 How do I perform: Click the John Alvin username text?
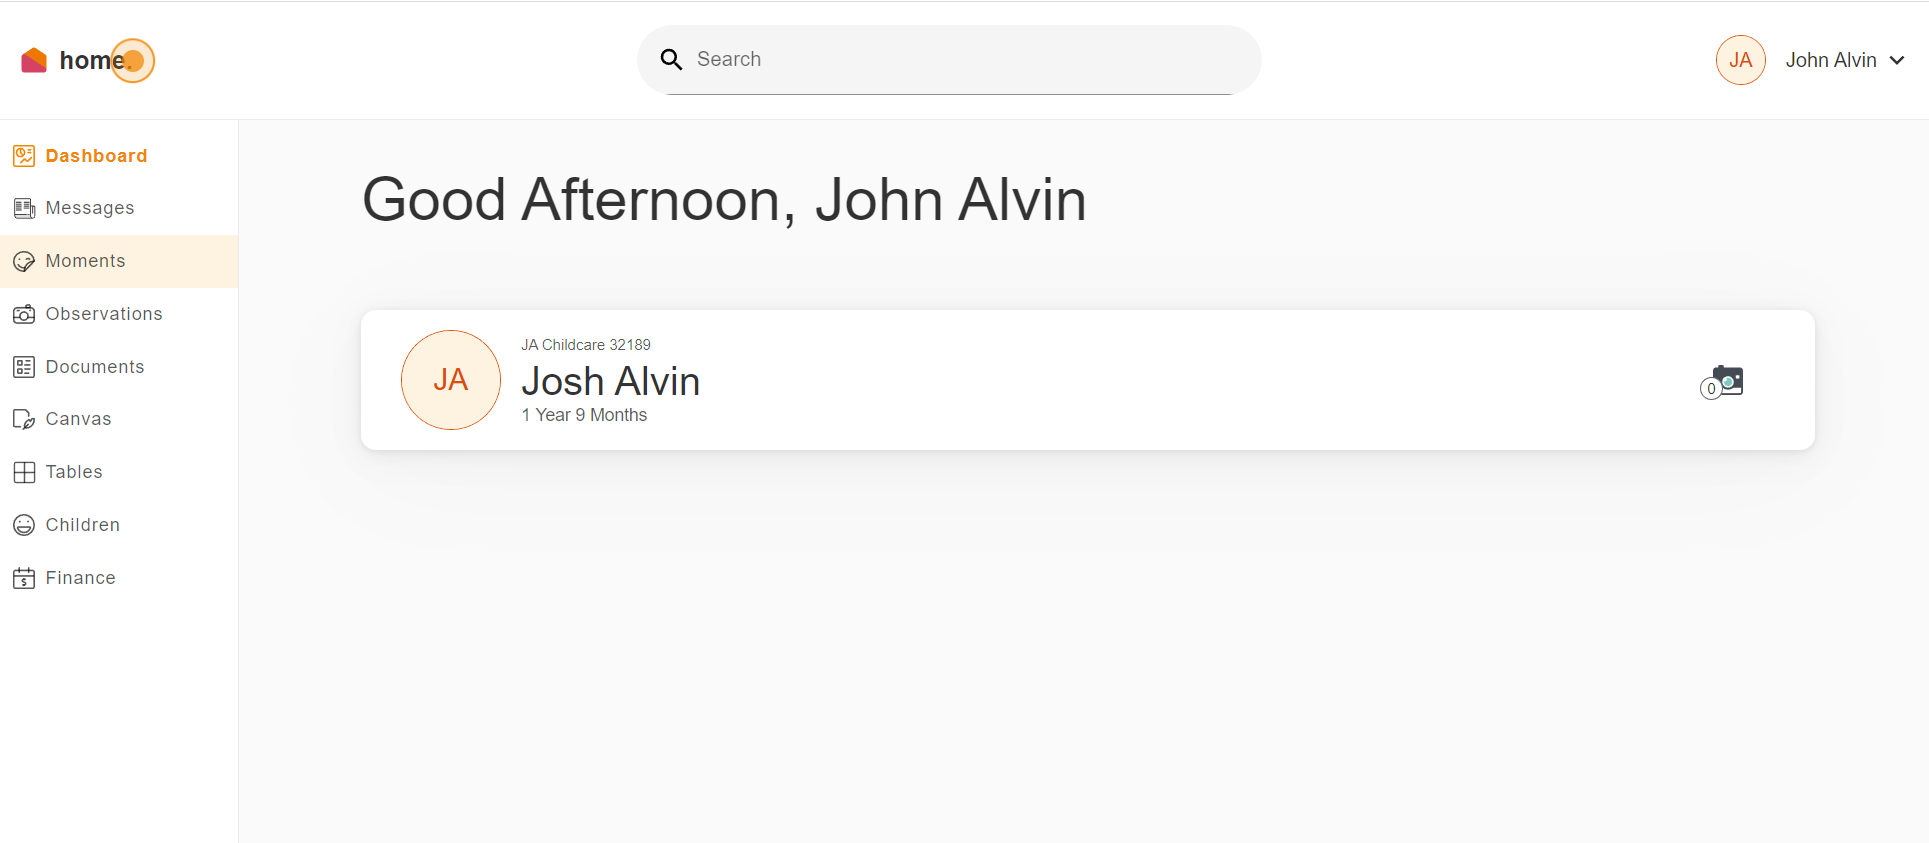[1830, 60]
